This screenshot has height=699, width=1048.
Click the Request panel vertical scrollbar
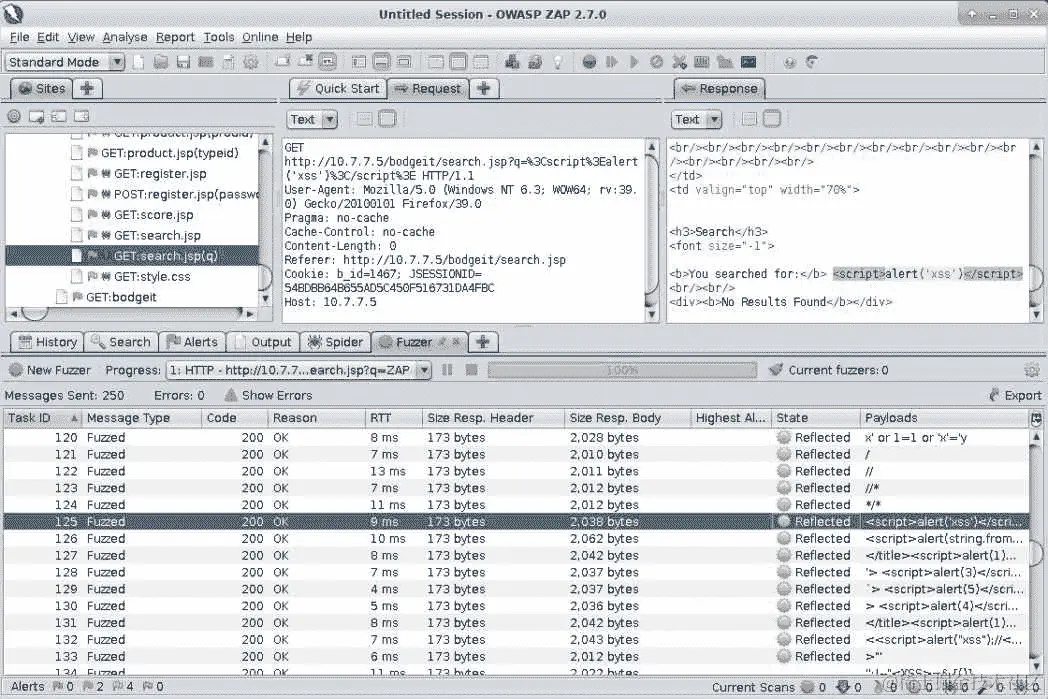tap(652, 231)
